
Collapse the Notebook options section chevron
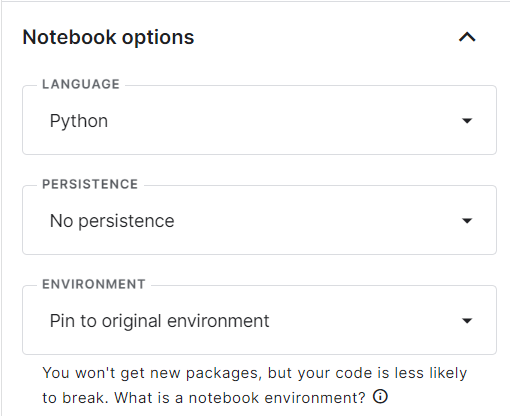point(467,37)
